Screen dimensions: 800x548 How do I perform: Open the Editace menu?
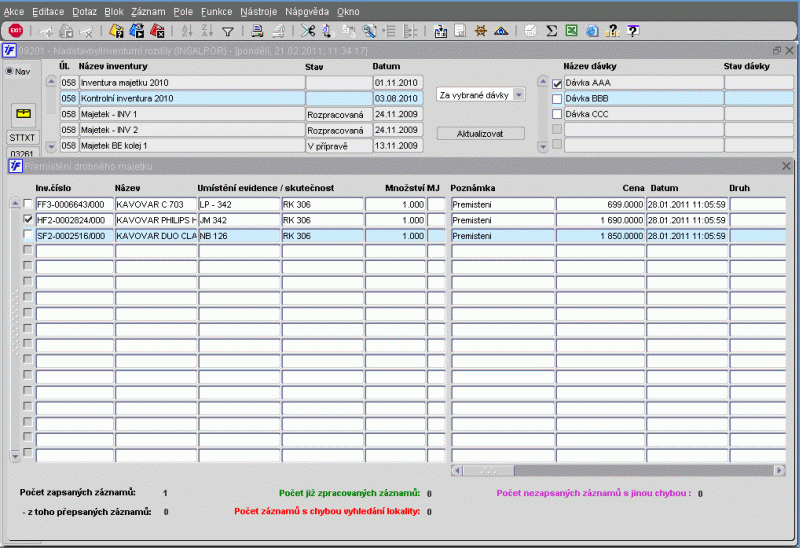[48, 12]
